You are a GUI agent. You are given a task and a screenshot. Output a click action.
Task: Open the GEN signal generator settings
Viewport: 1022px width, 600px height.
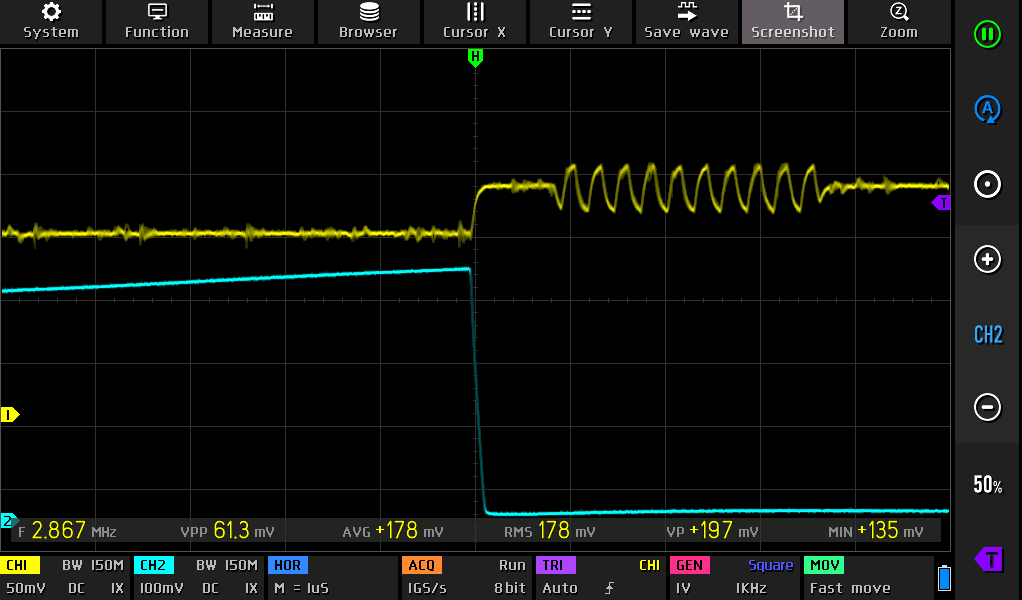(734, 577)
